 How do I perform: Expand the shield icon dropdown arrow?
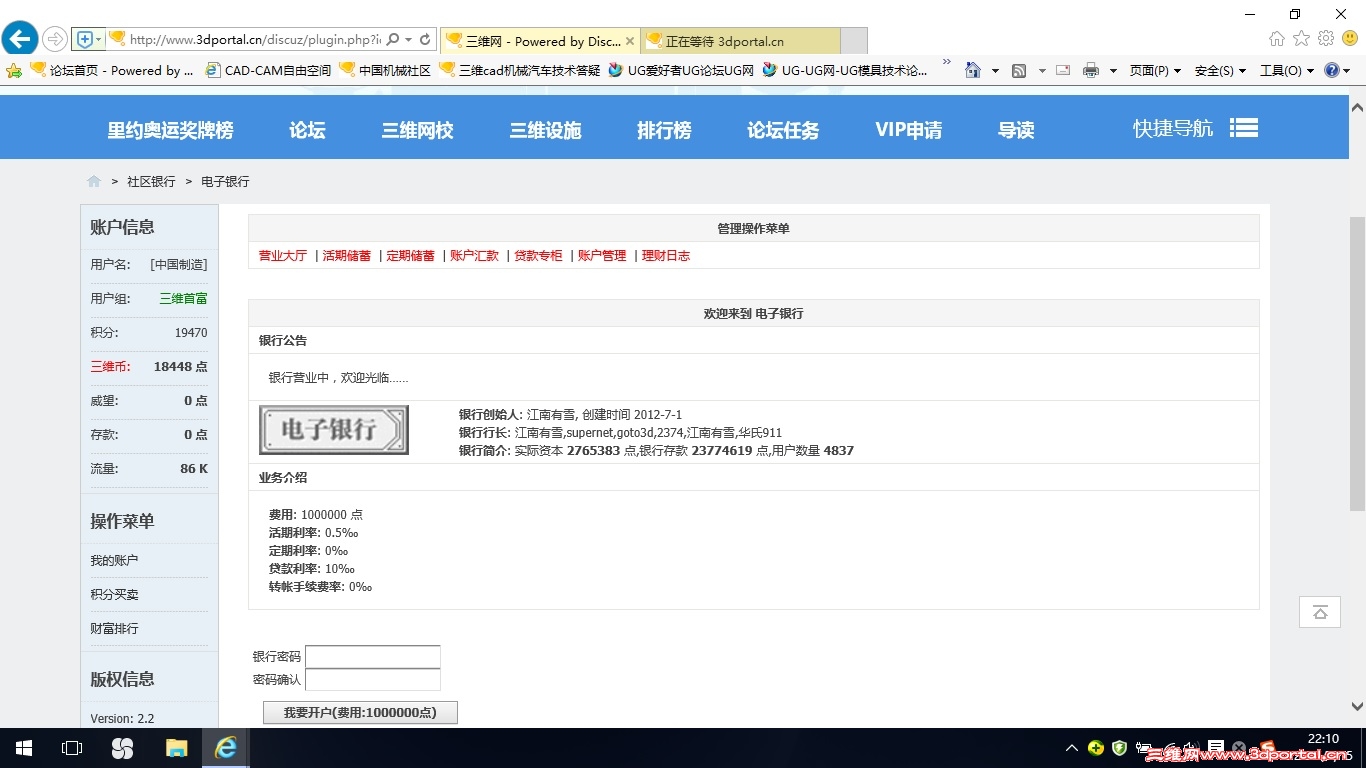(98, 40)
